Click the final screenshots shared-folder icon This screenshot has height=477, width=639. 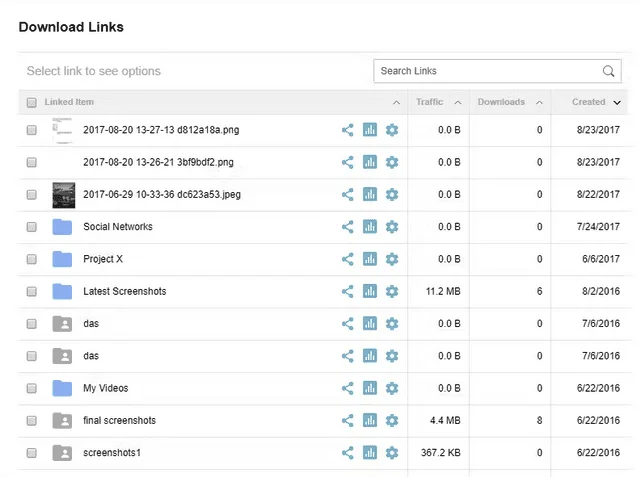tap(62, 420)
